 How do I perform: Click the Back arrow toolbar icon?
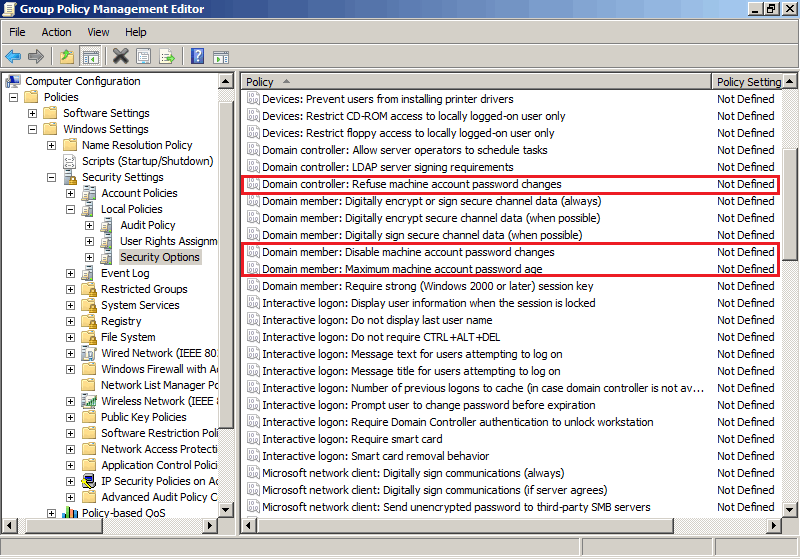click(x=13, y=56)
